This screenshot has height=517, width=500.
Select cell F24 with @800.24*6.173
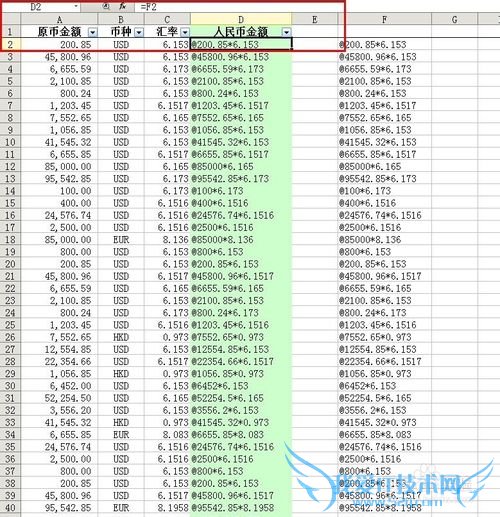click(x=384, y=313)
